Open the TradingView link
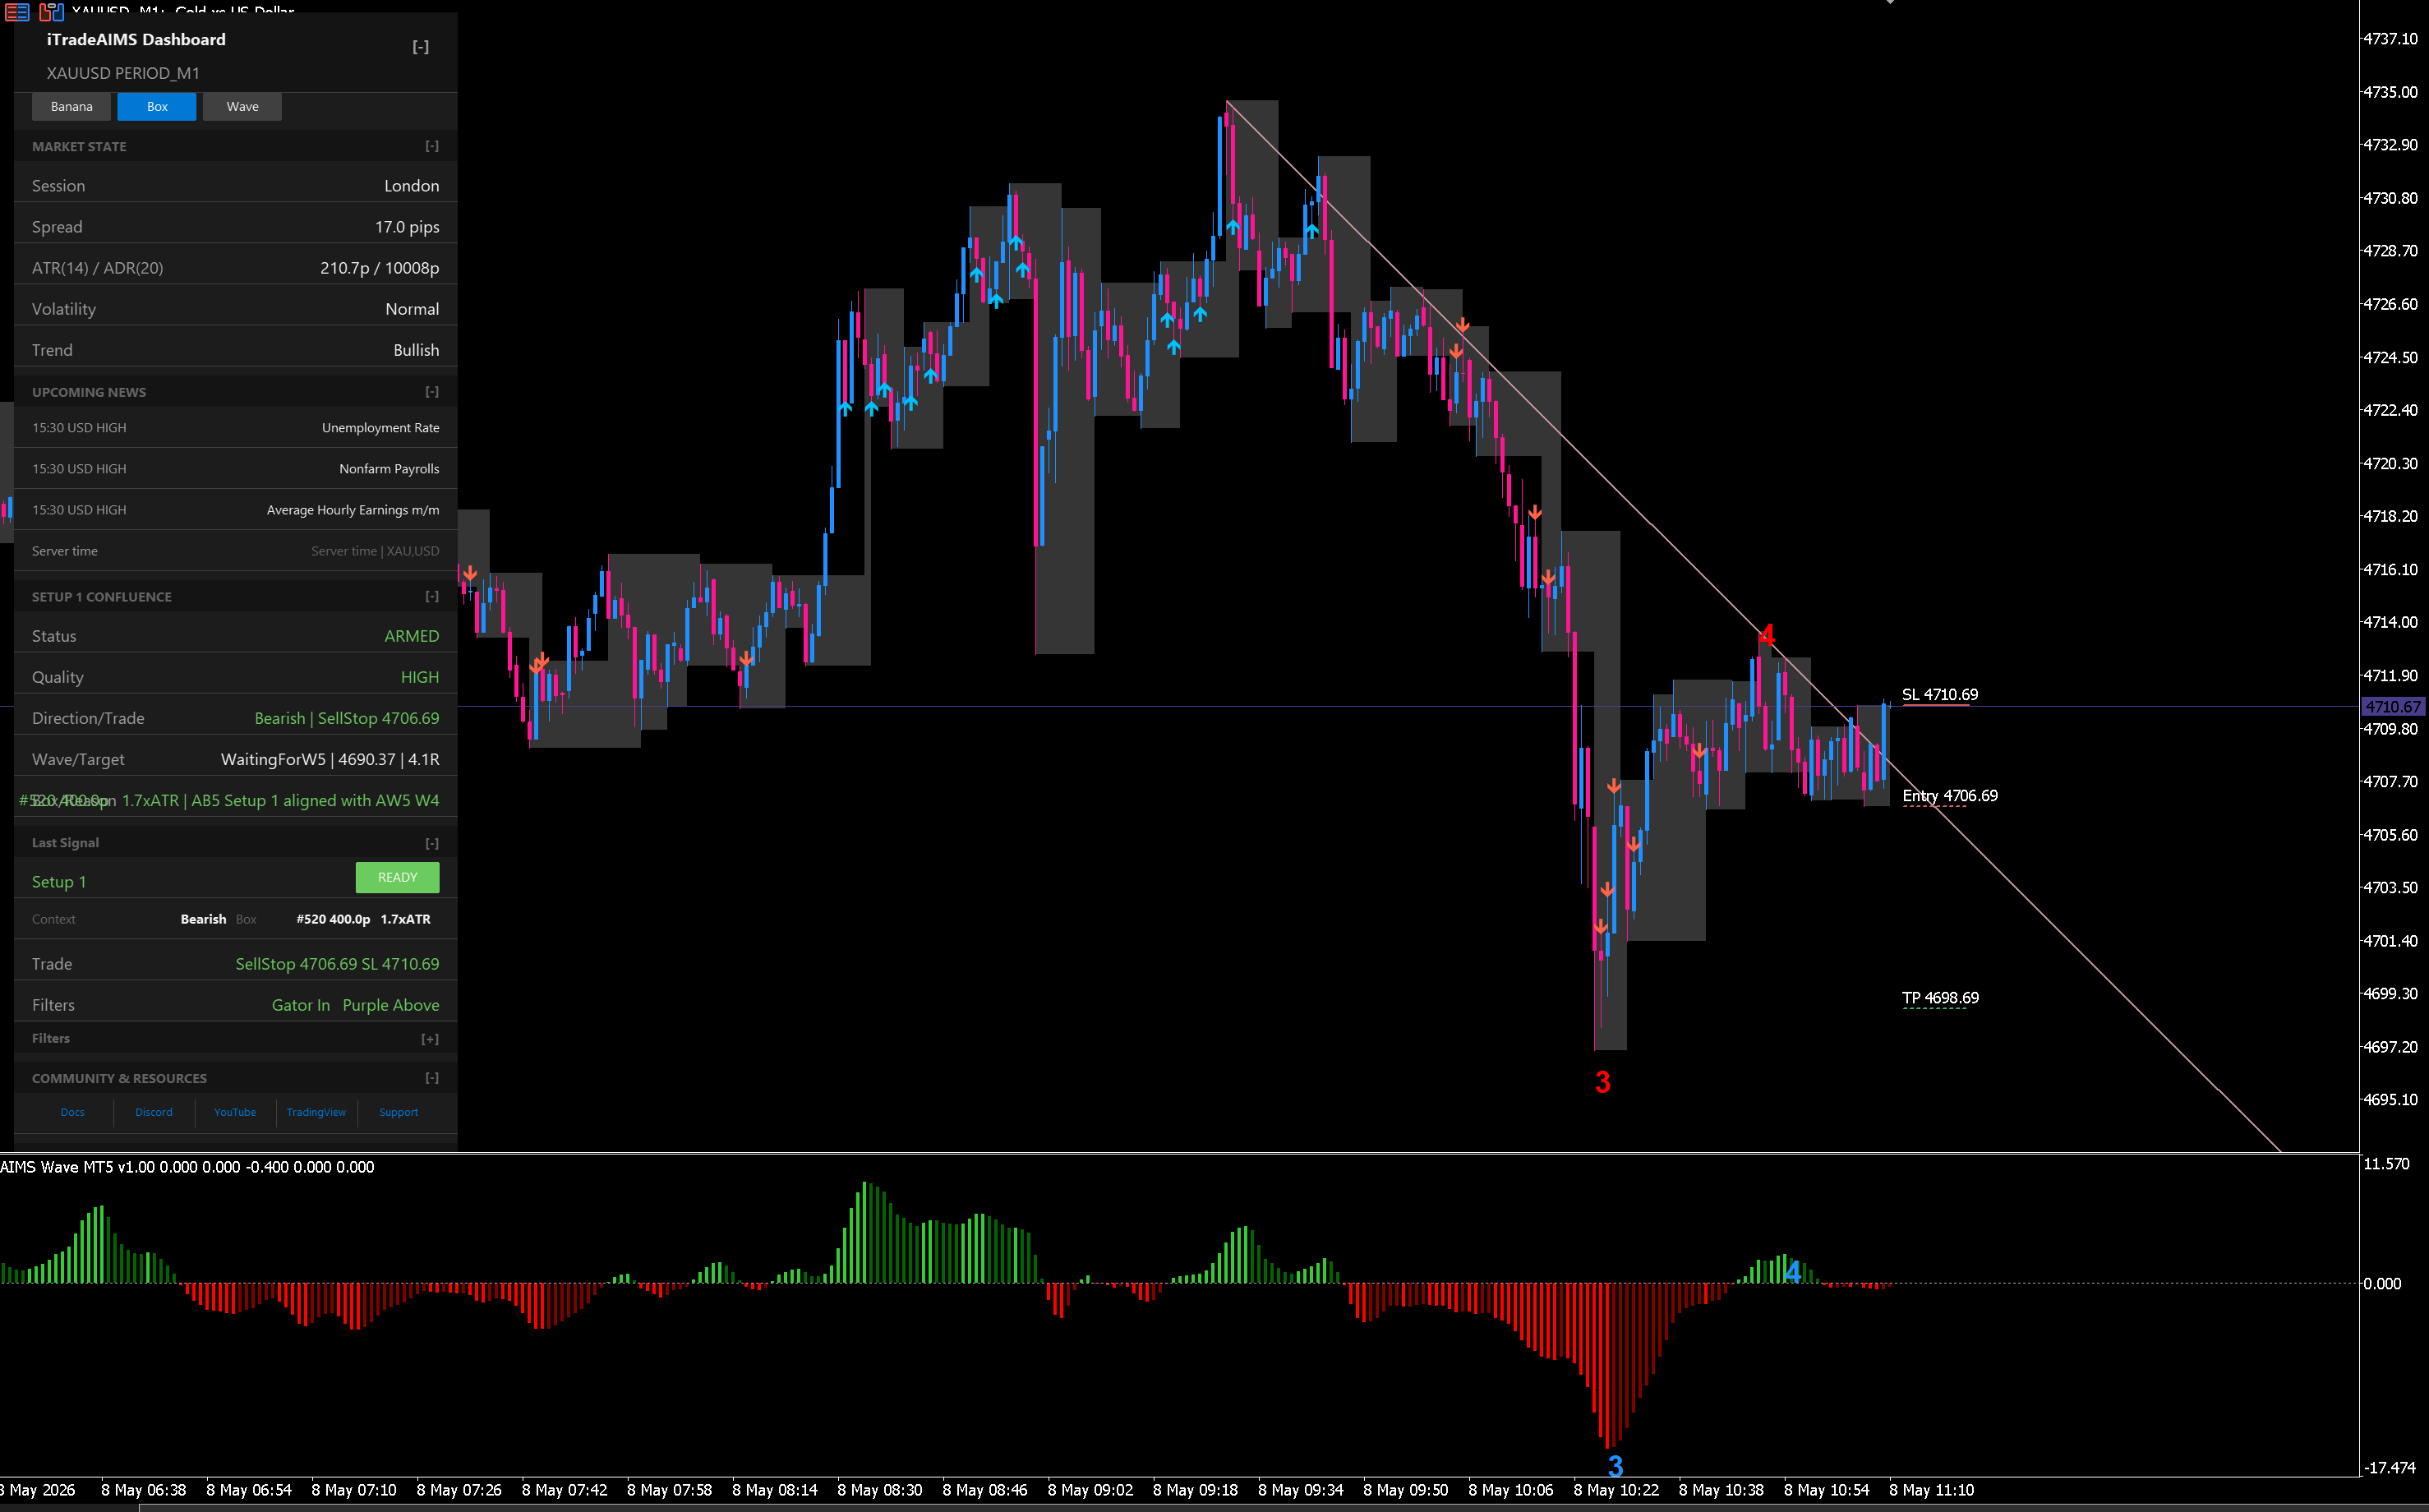 click(x=316, y=1112)
